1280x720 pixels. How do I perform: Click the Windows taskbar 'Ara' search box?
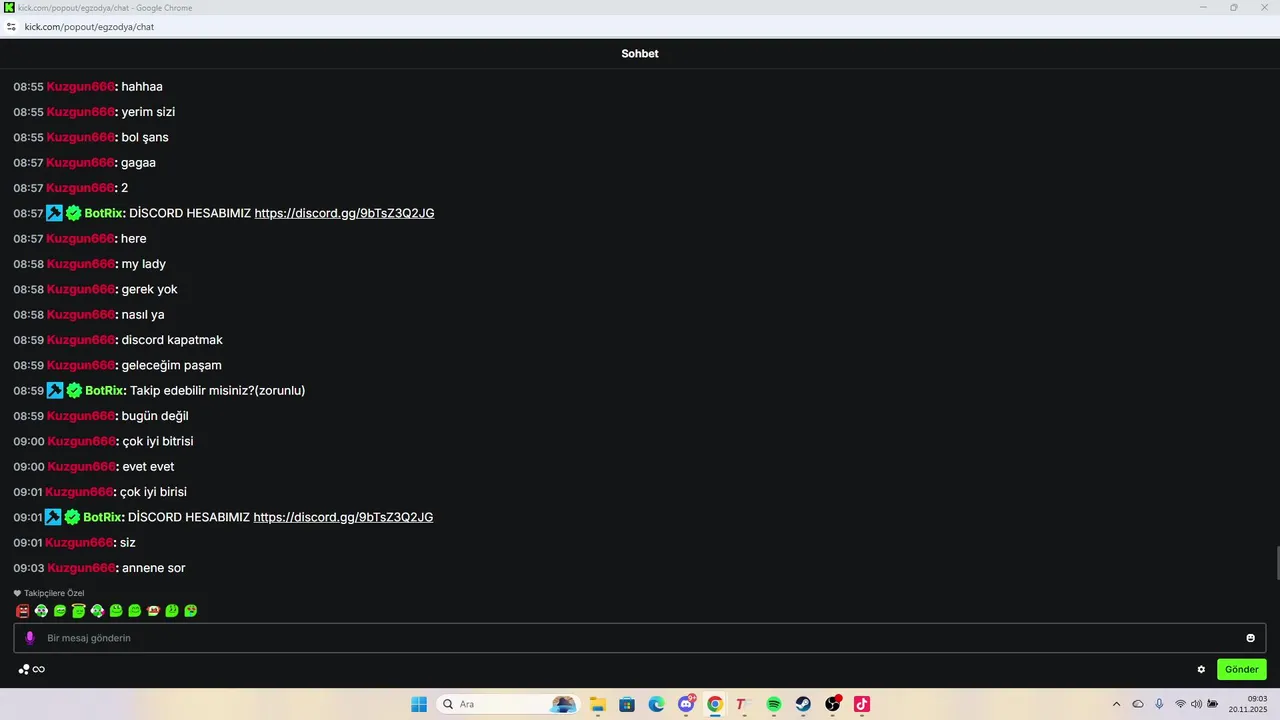pos(508,704)
